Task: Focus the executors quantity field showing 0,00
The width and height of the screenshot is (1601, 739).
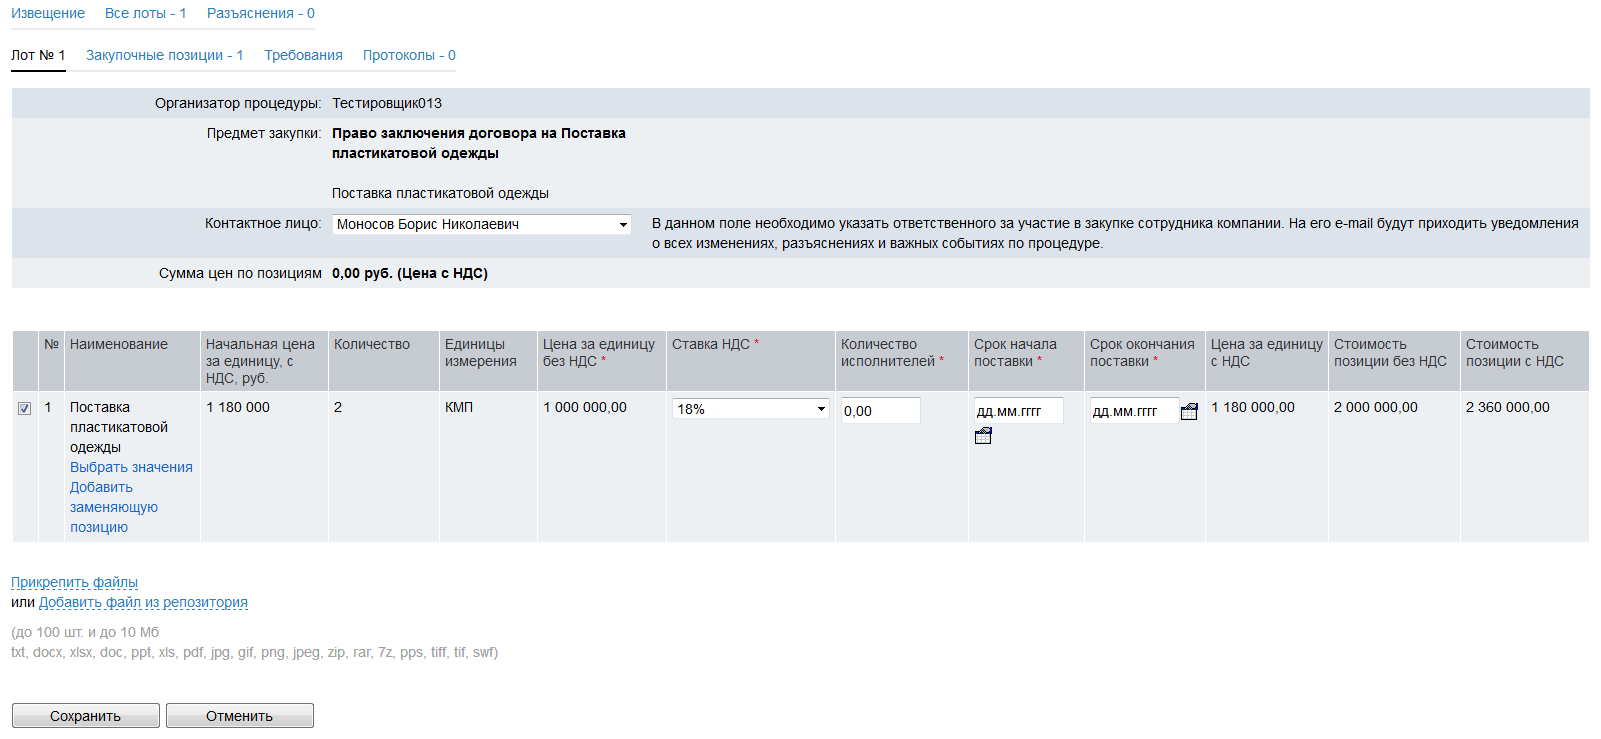Action: [x=880, y=410]
